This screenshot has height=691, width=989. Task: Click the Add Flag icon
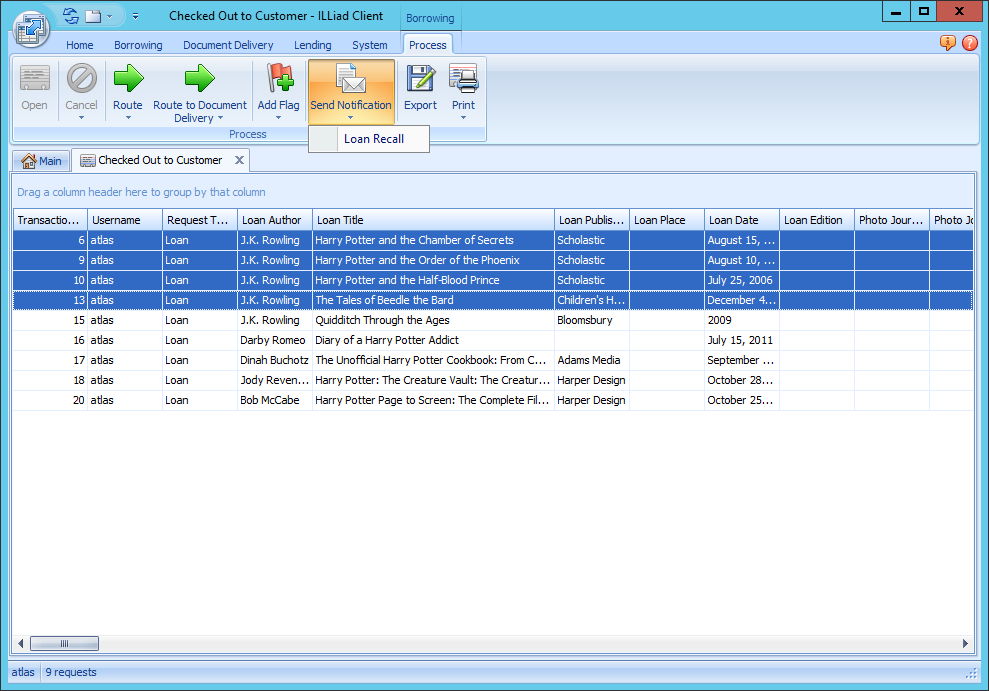click(x=278, y=79)
